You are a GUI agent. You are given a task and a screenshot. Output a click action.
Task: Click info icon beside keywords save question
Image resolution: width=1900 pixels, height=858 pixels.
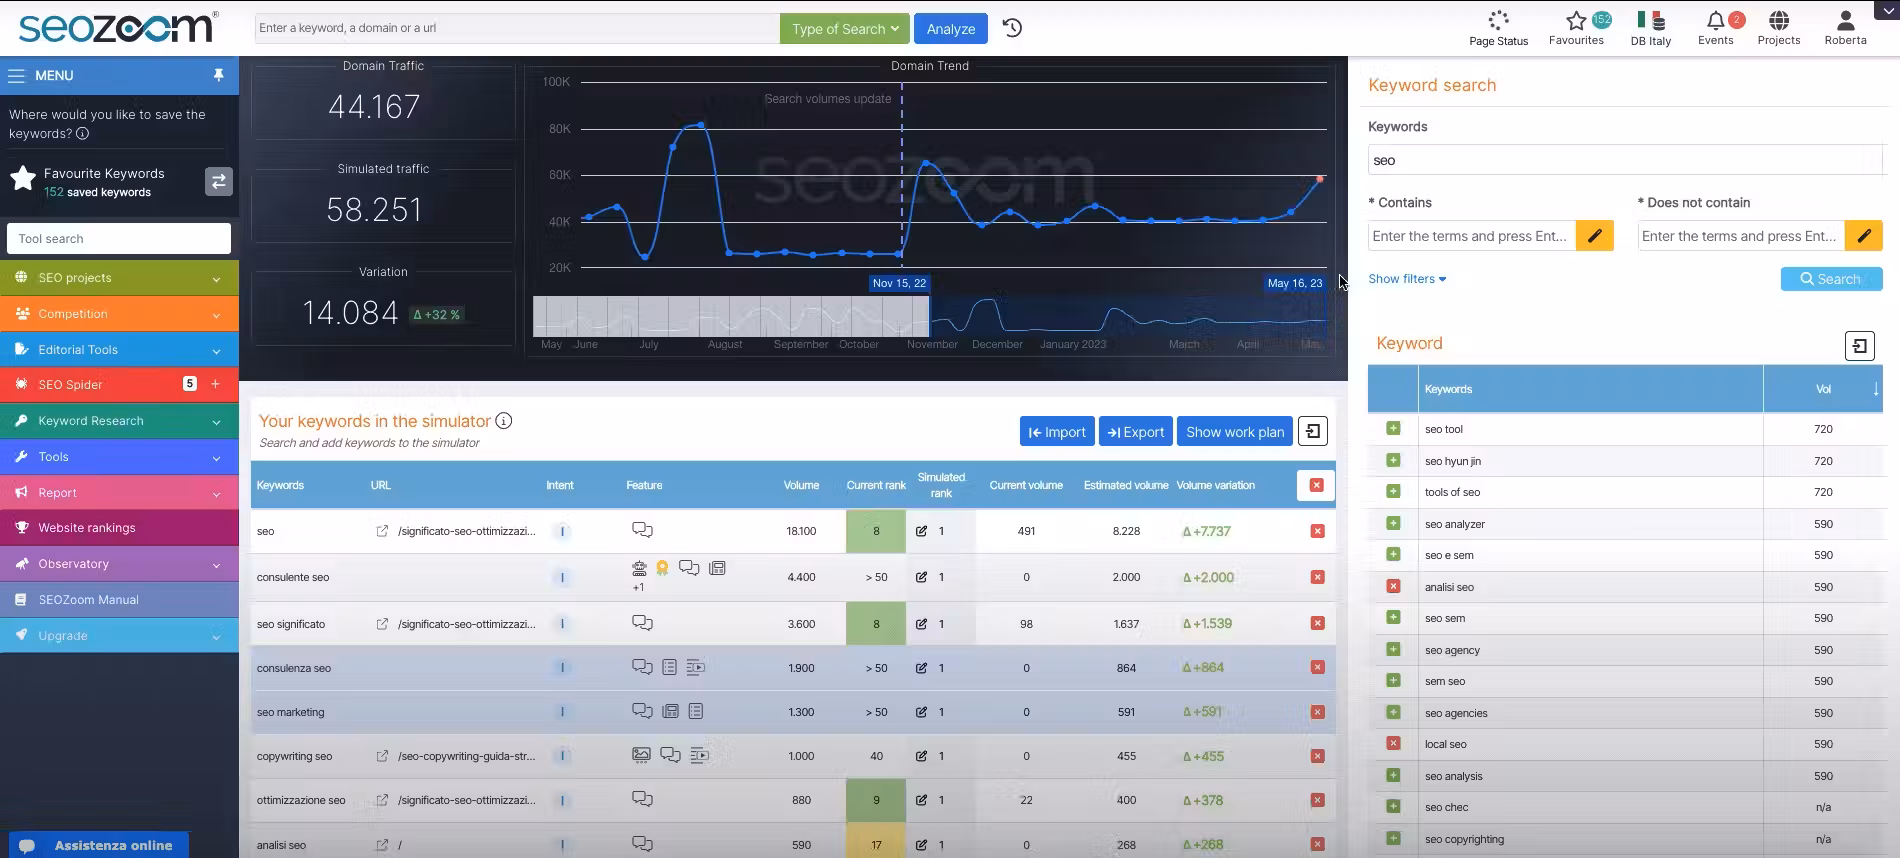[83, 133]
